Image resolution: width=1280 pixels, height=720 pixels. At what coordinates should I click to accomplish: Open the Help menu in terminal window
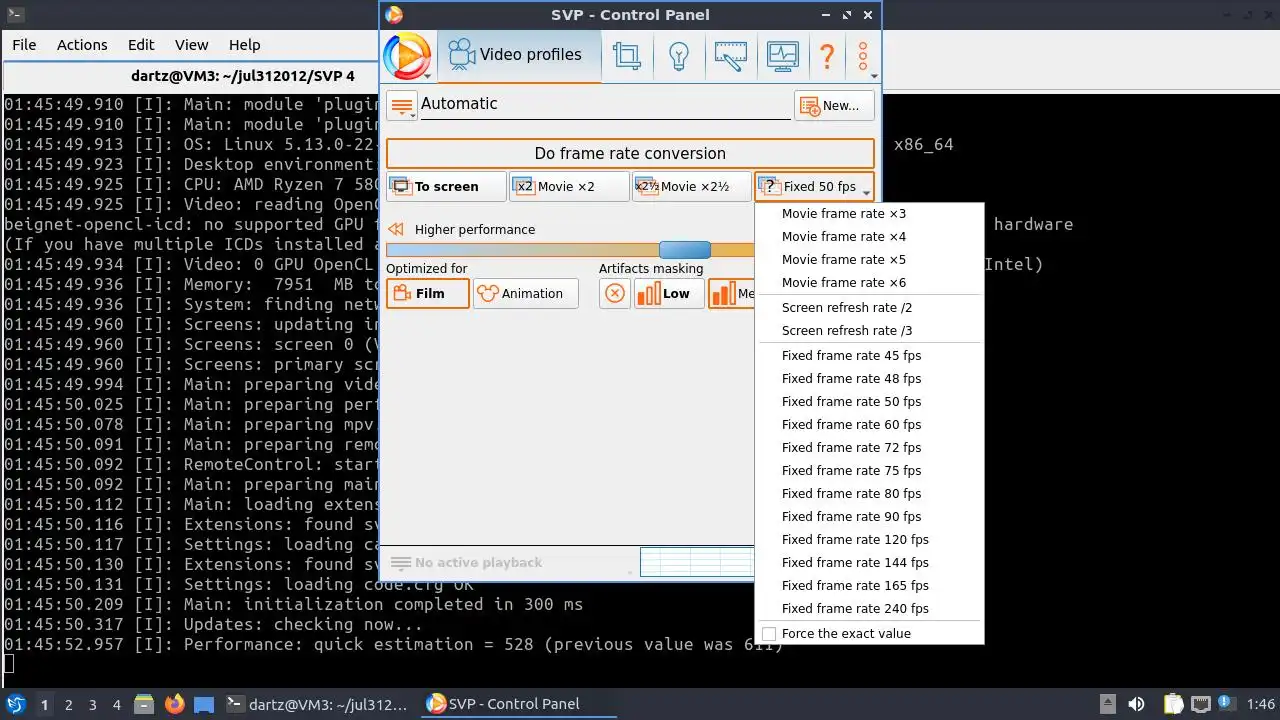244,45
